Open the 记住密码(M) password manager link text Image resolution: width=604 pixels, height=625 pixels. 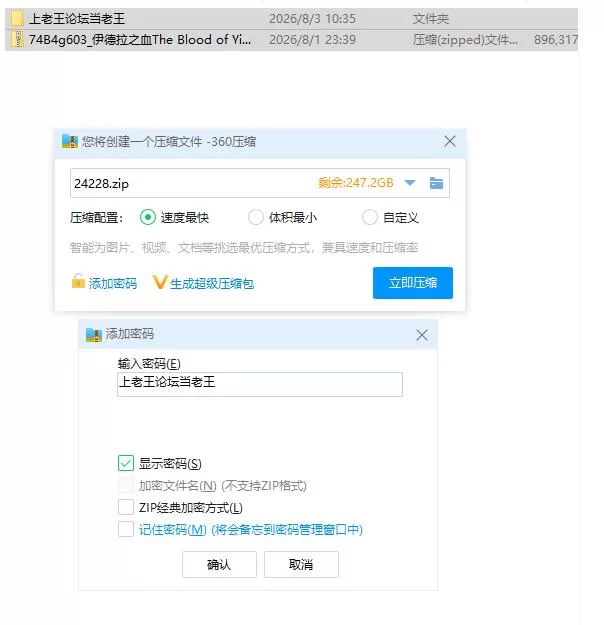click(251, 530)
